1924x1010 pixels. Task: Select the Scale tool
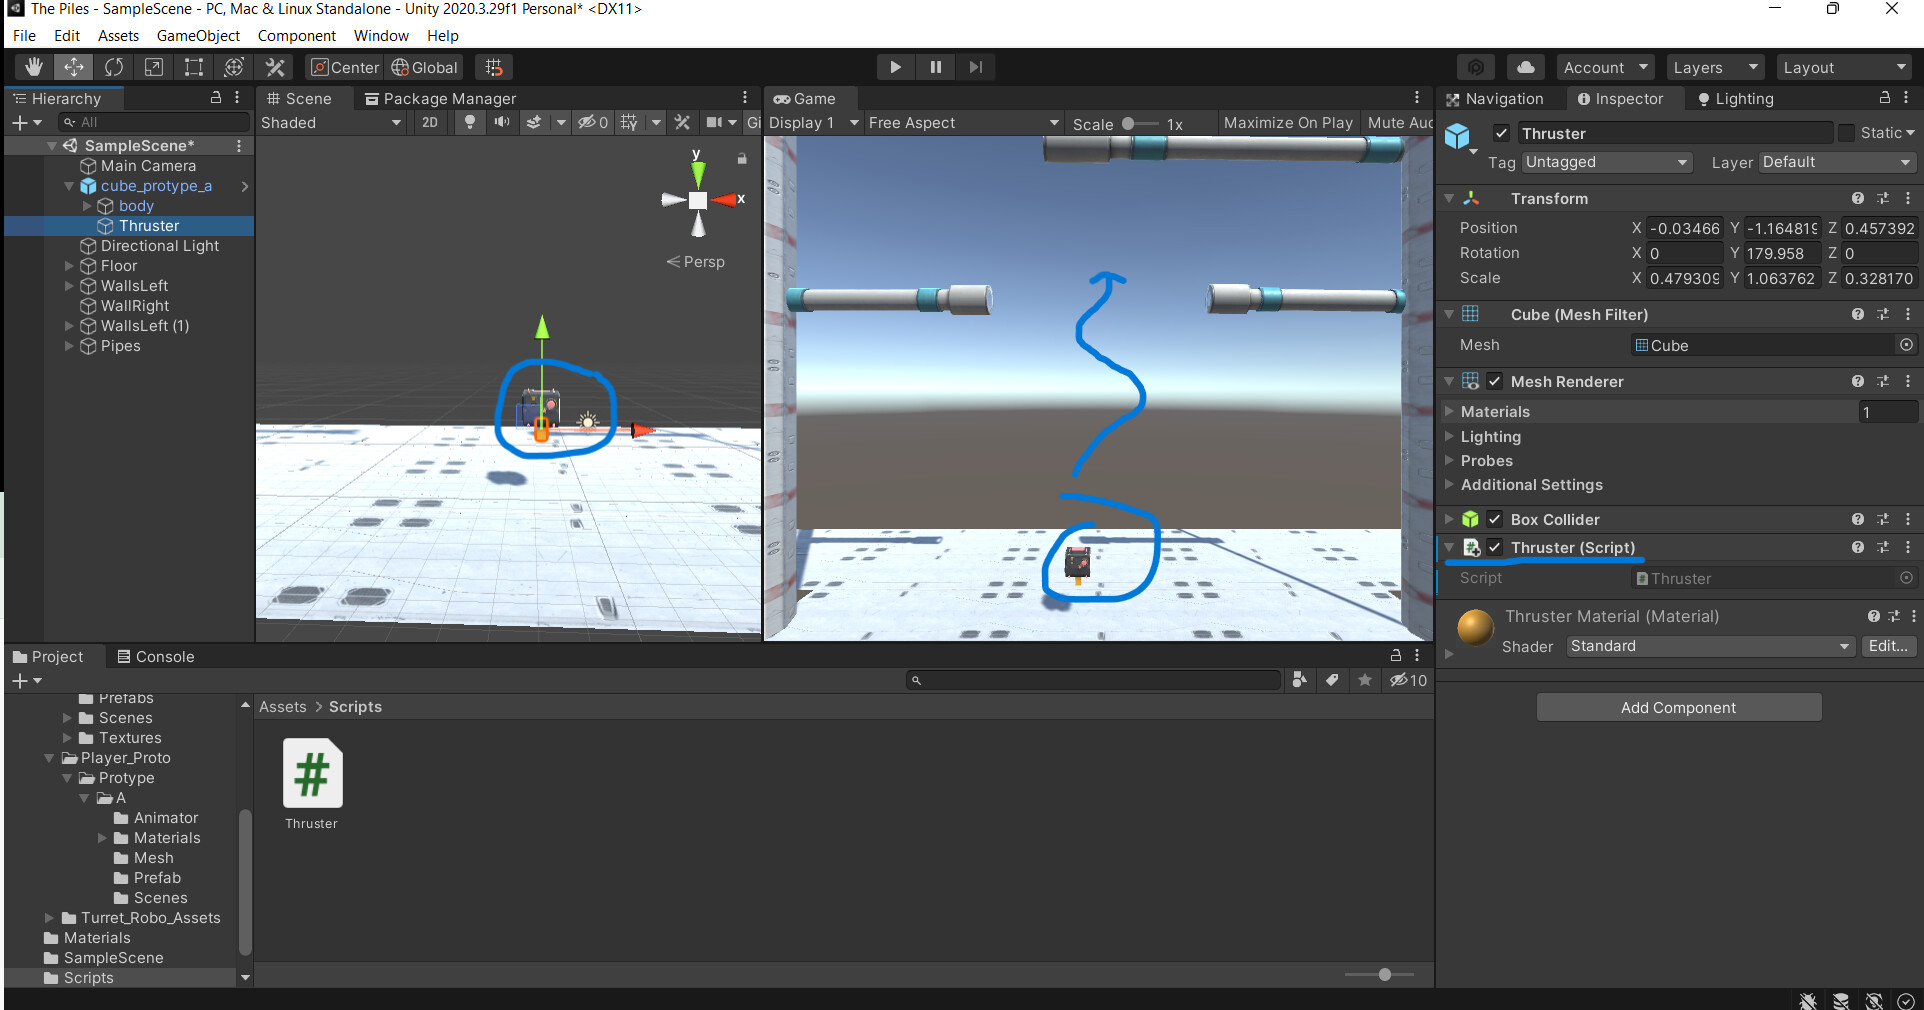pos(154,67)
